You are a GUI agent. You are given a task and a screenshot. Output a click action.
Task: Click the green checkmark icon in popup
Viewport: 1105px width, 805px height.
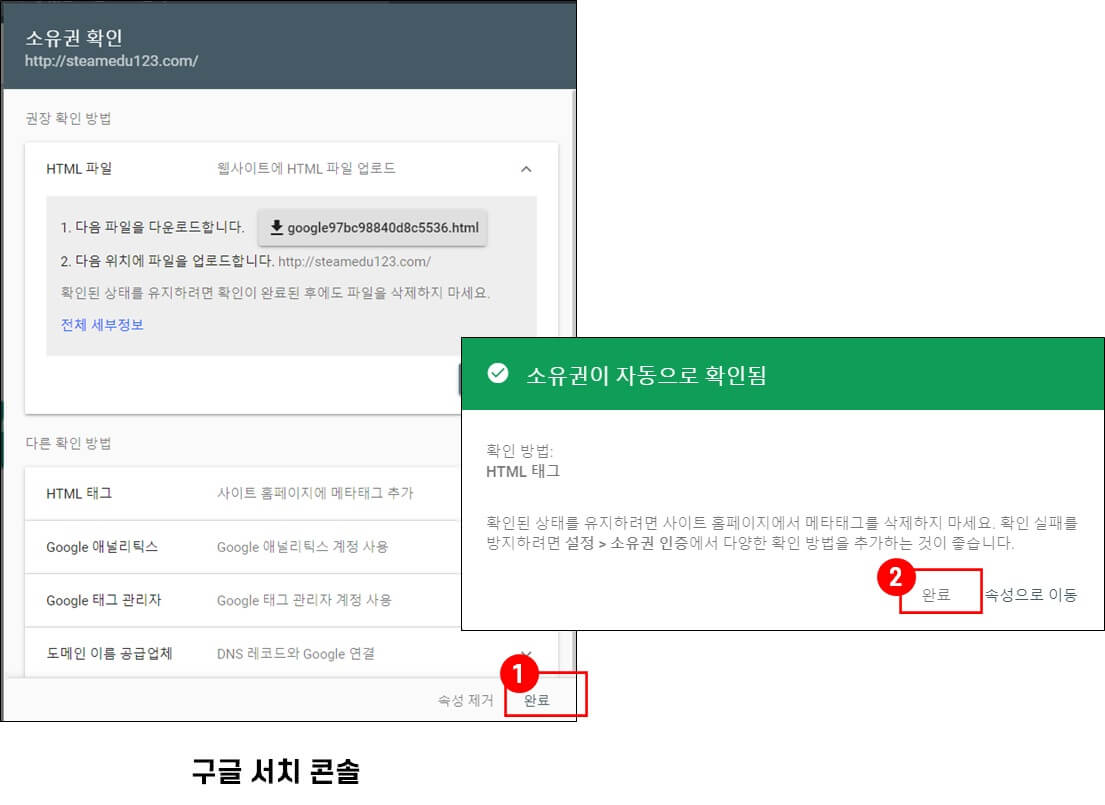pos(498,374)
